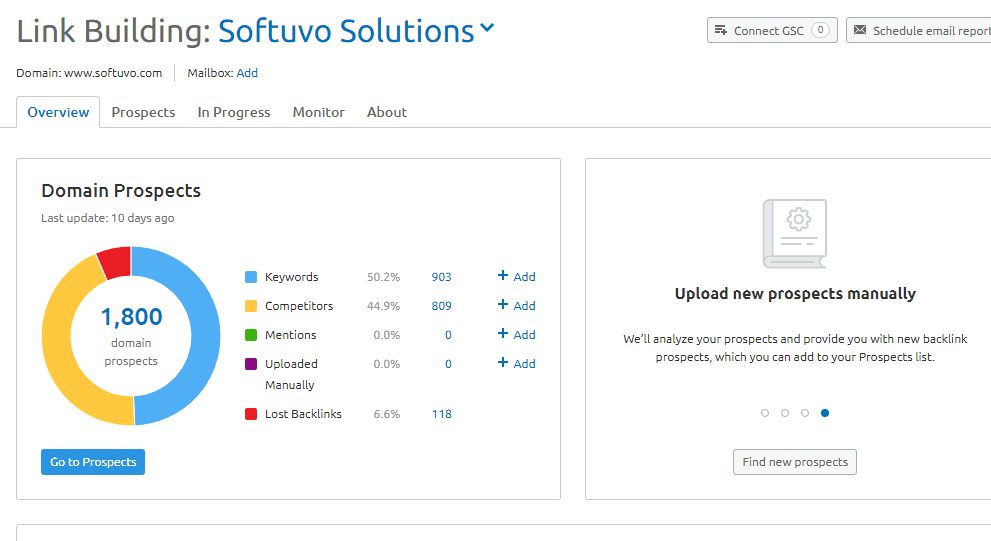Click the plus icon in Mentions row
The height and width of the screenshot is (541, 991).
(502, 333)
